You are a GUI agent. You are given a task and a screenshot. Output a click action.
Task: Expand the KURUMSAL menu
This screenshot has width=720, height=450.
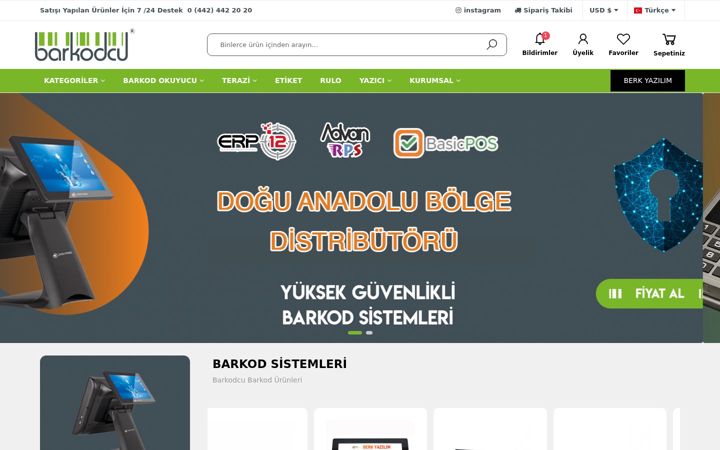(x=435, y=80)
